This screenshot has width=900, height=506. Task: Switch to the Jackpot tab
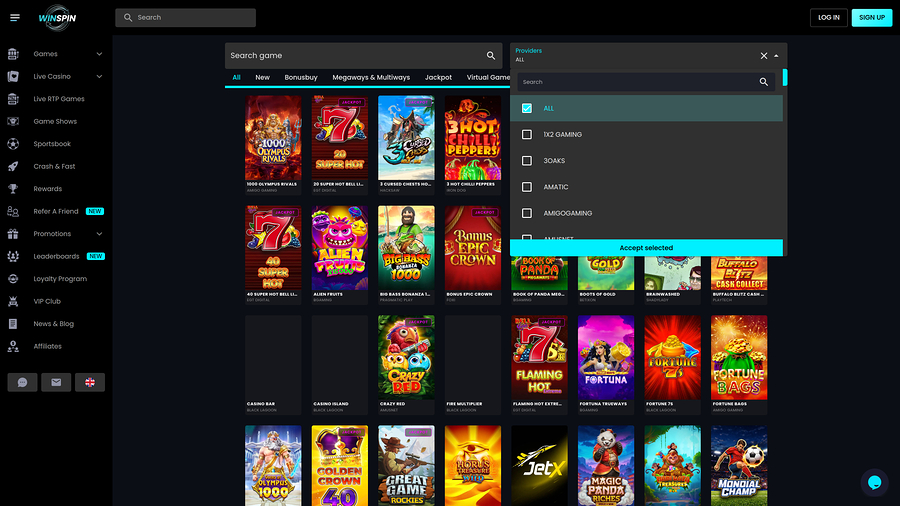click(438, 77)
